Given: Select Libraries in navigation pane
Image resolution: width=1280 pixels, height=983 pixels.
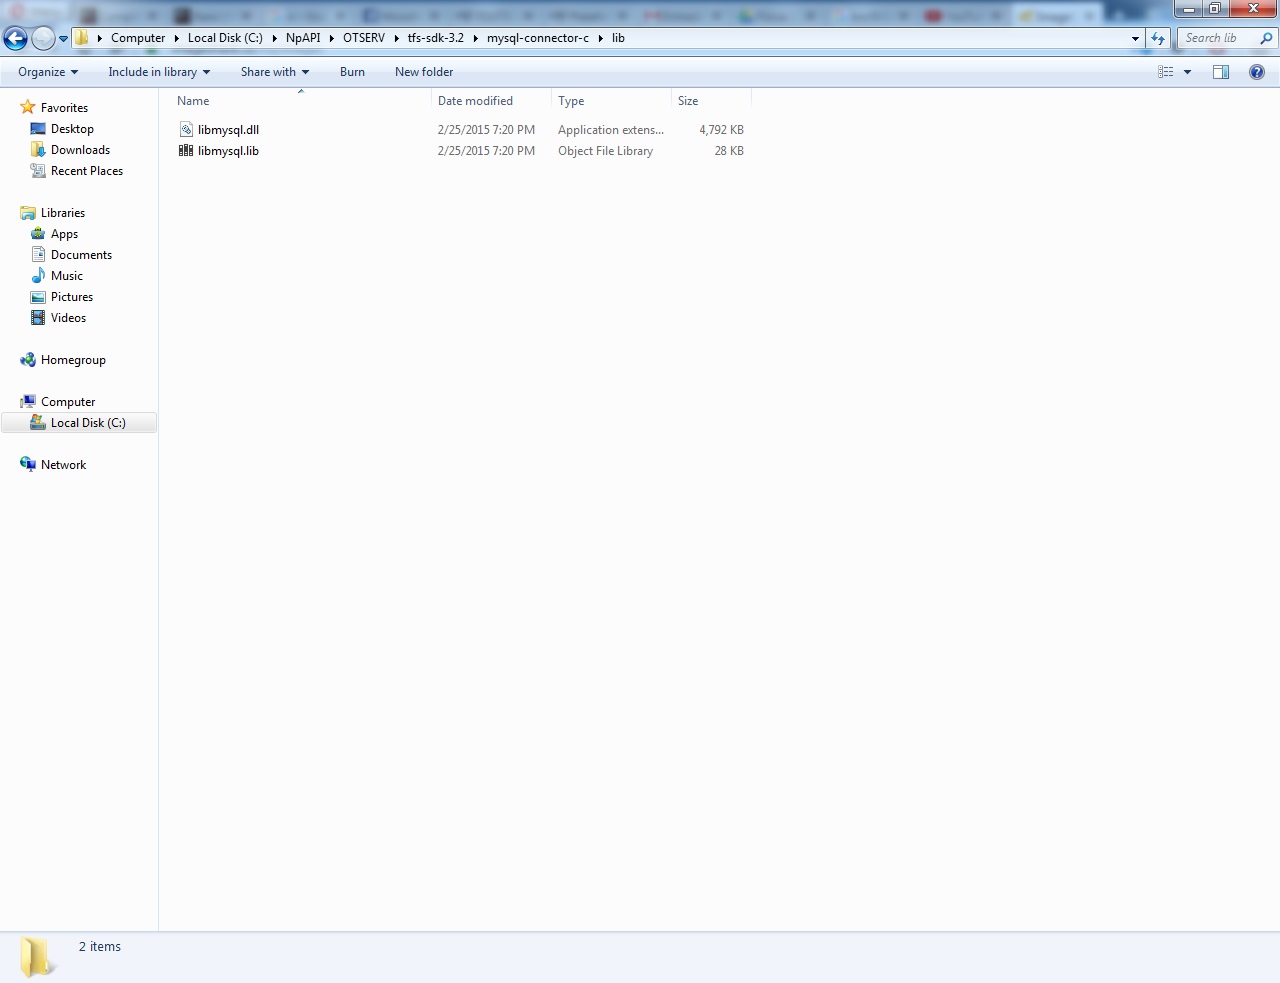Looking at the screenshot, I should pos(62,213).
